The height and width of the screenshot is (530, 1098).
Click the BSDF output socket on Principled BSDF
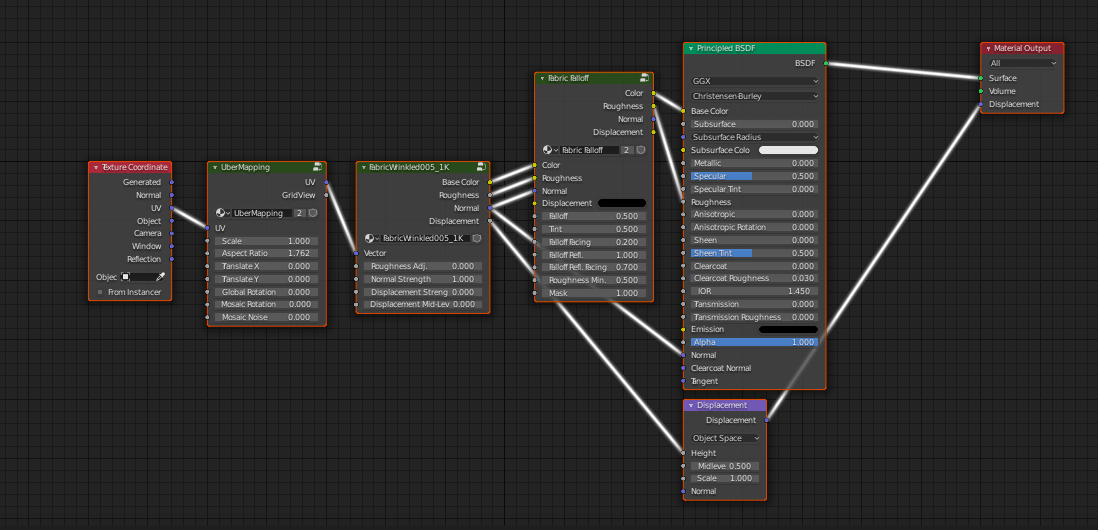(826, 63)
